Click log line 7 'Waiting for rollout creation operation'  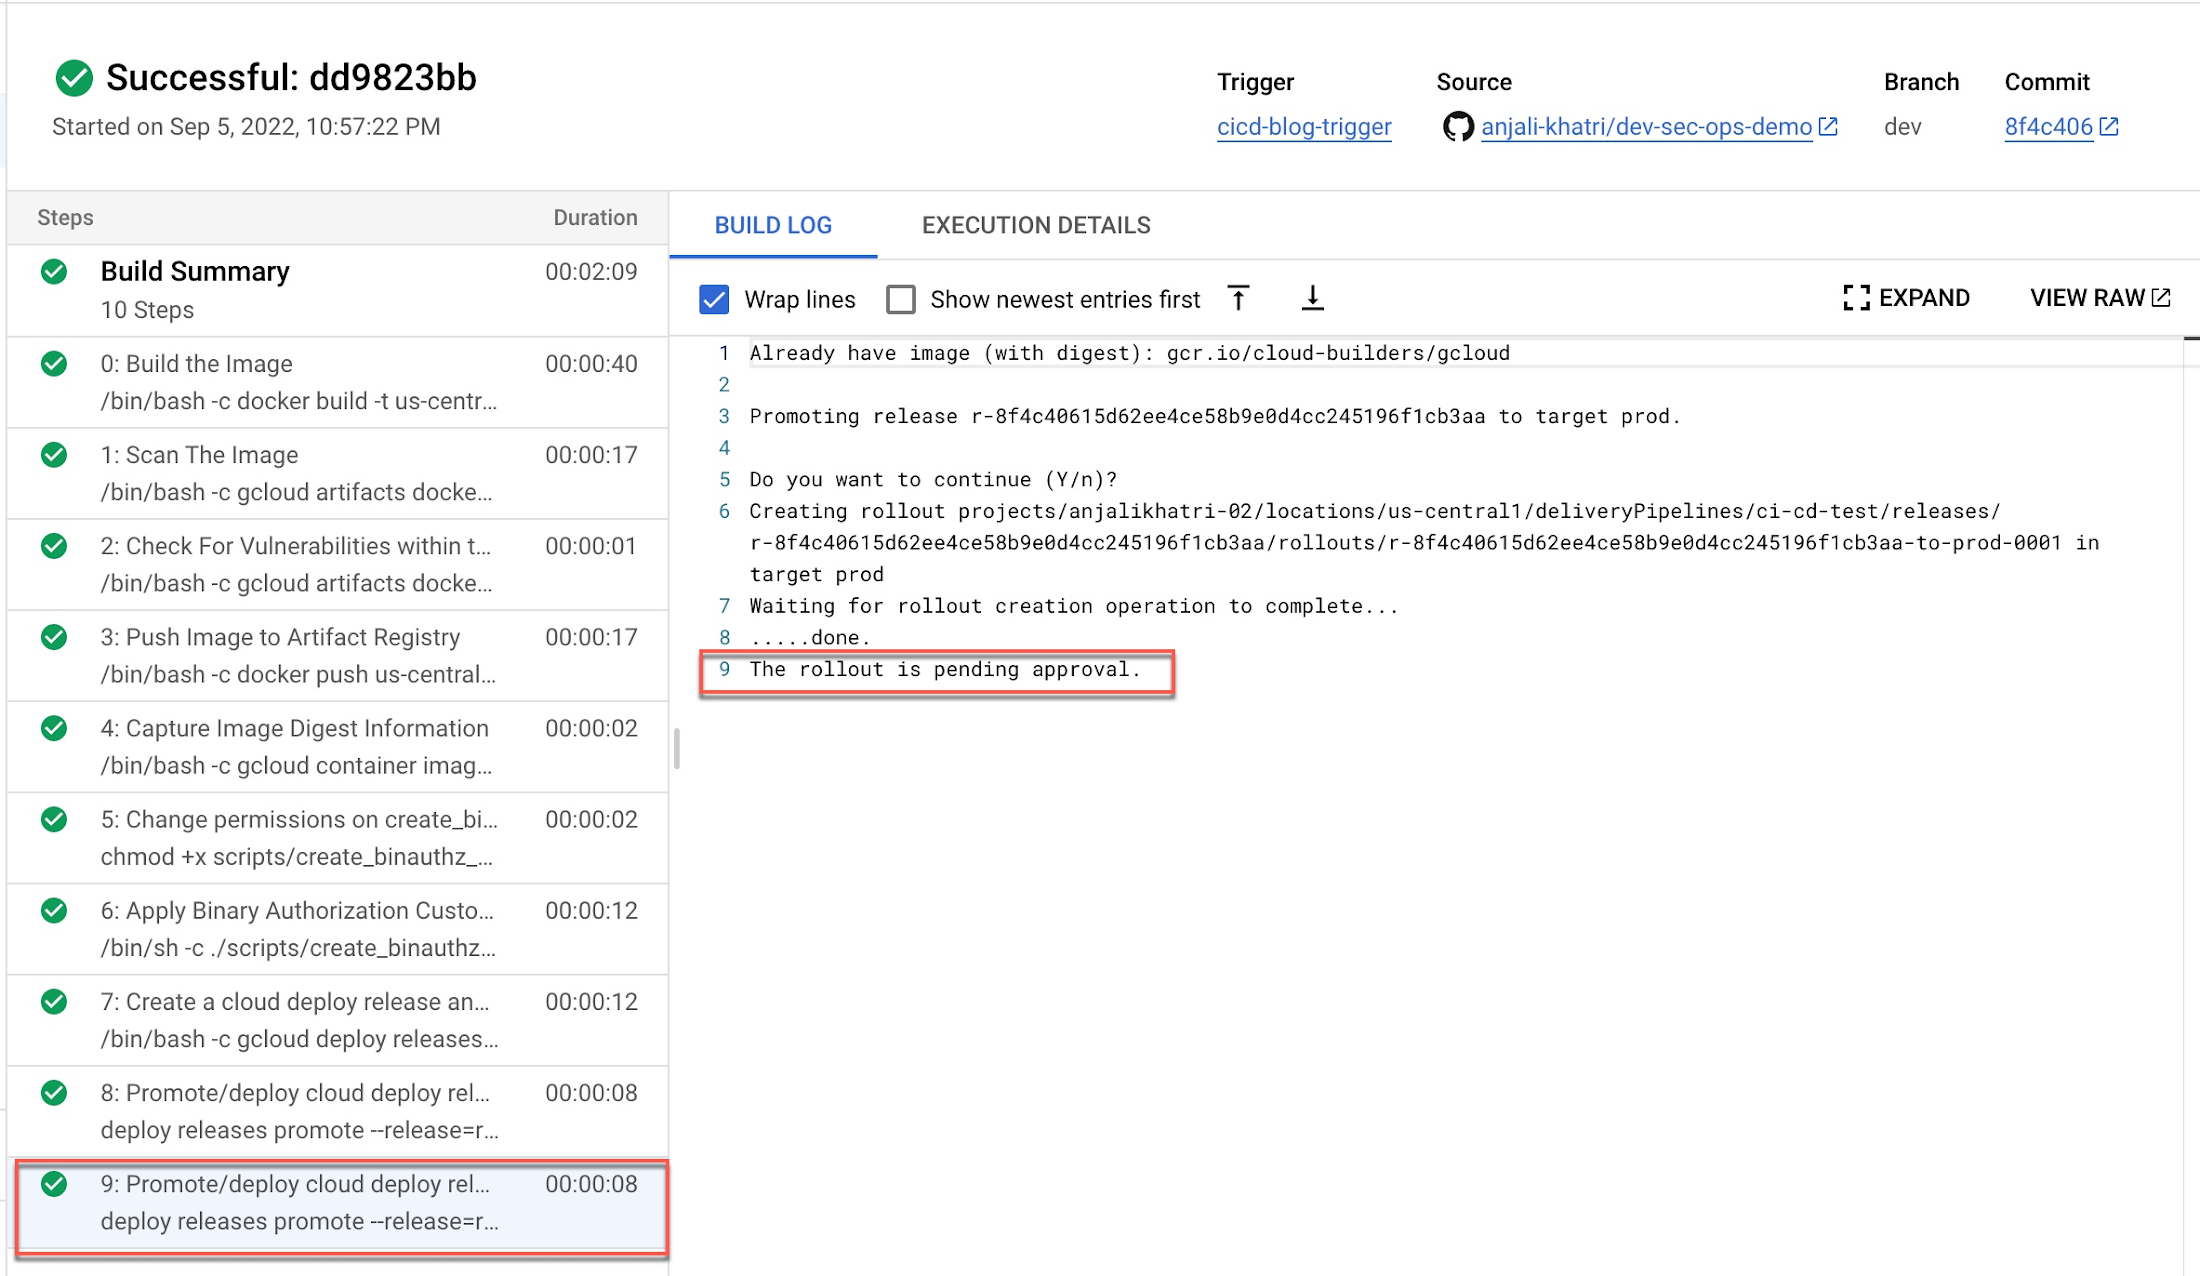tap(1073, 606)
